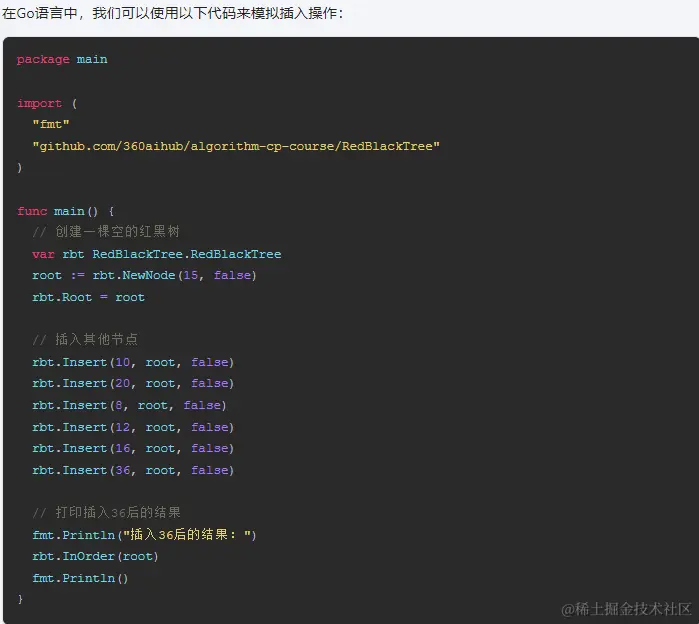Click the 'rbt.Insert(10, root, false)' line

click(133, 362)
